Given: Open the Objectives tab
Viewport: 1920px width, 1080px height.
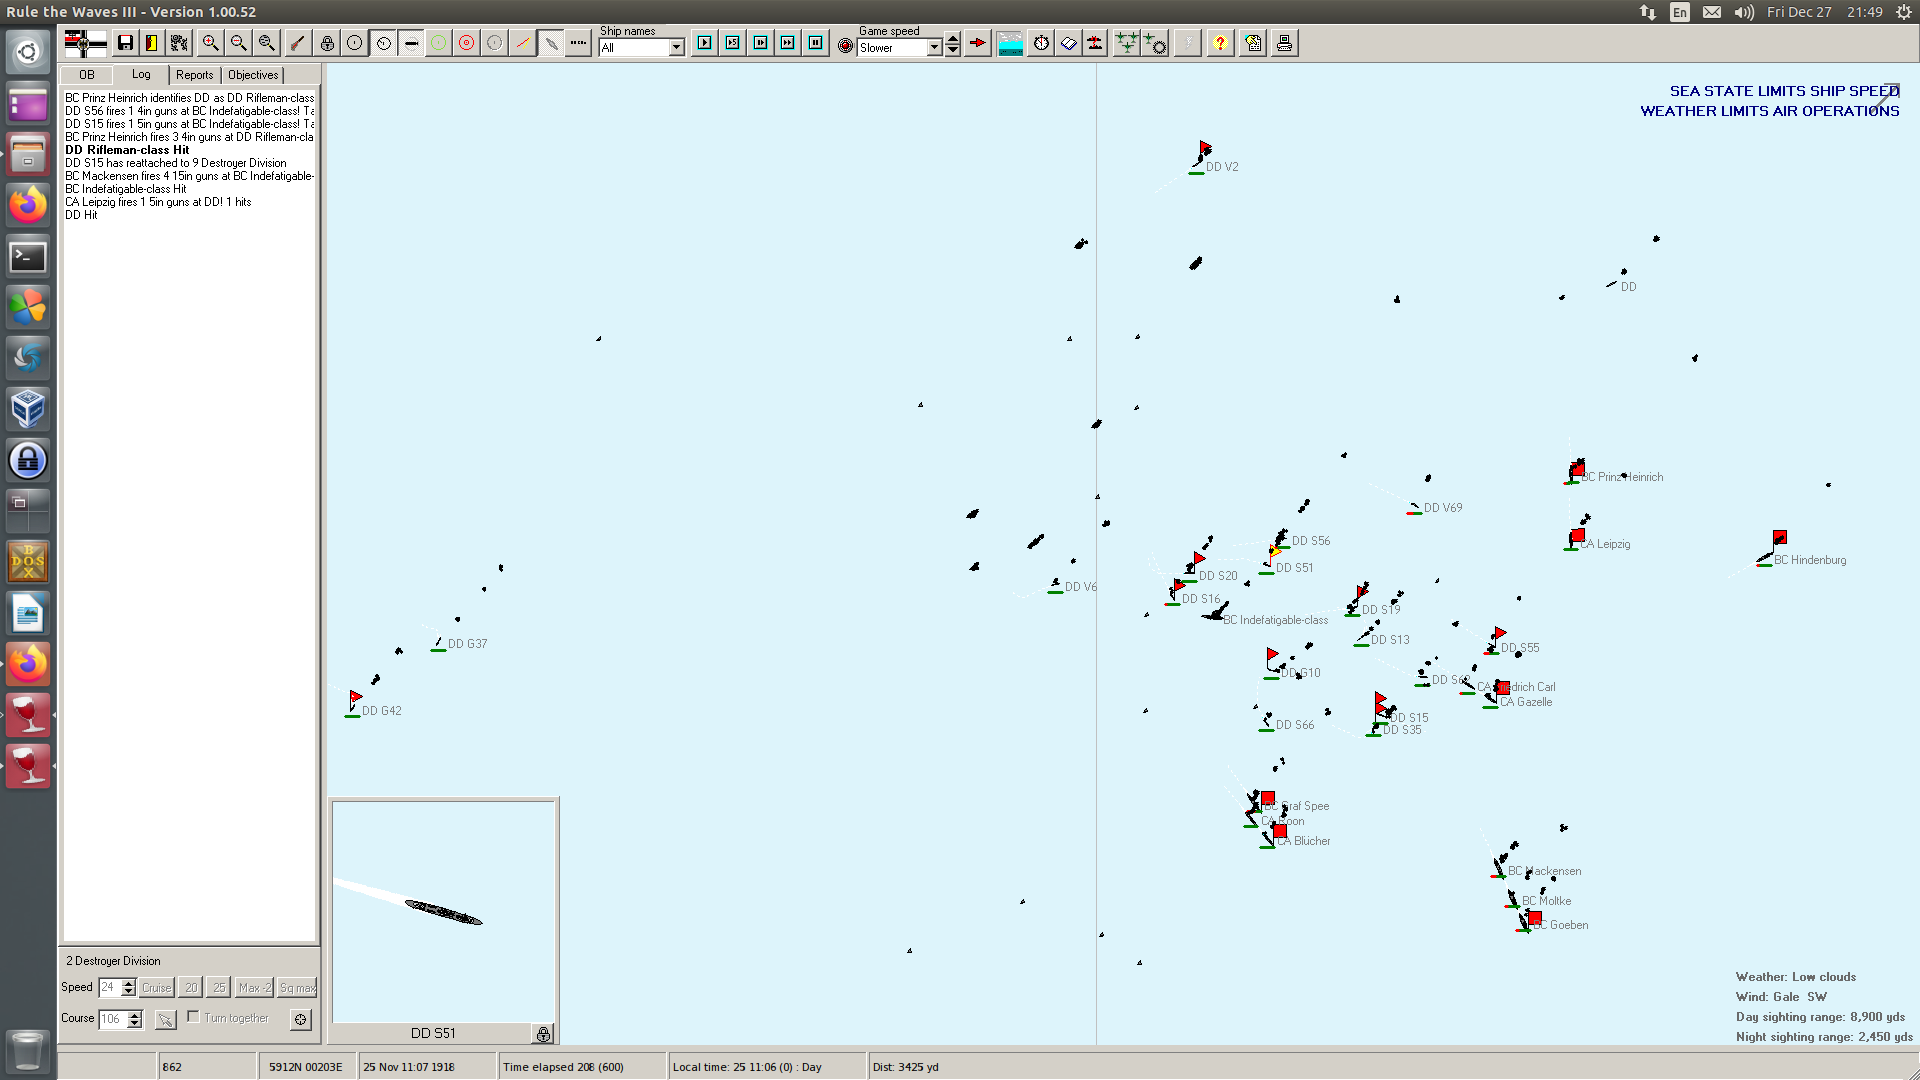Looking at the screenshot, I should pyautogui.click(x=253, y=75).
